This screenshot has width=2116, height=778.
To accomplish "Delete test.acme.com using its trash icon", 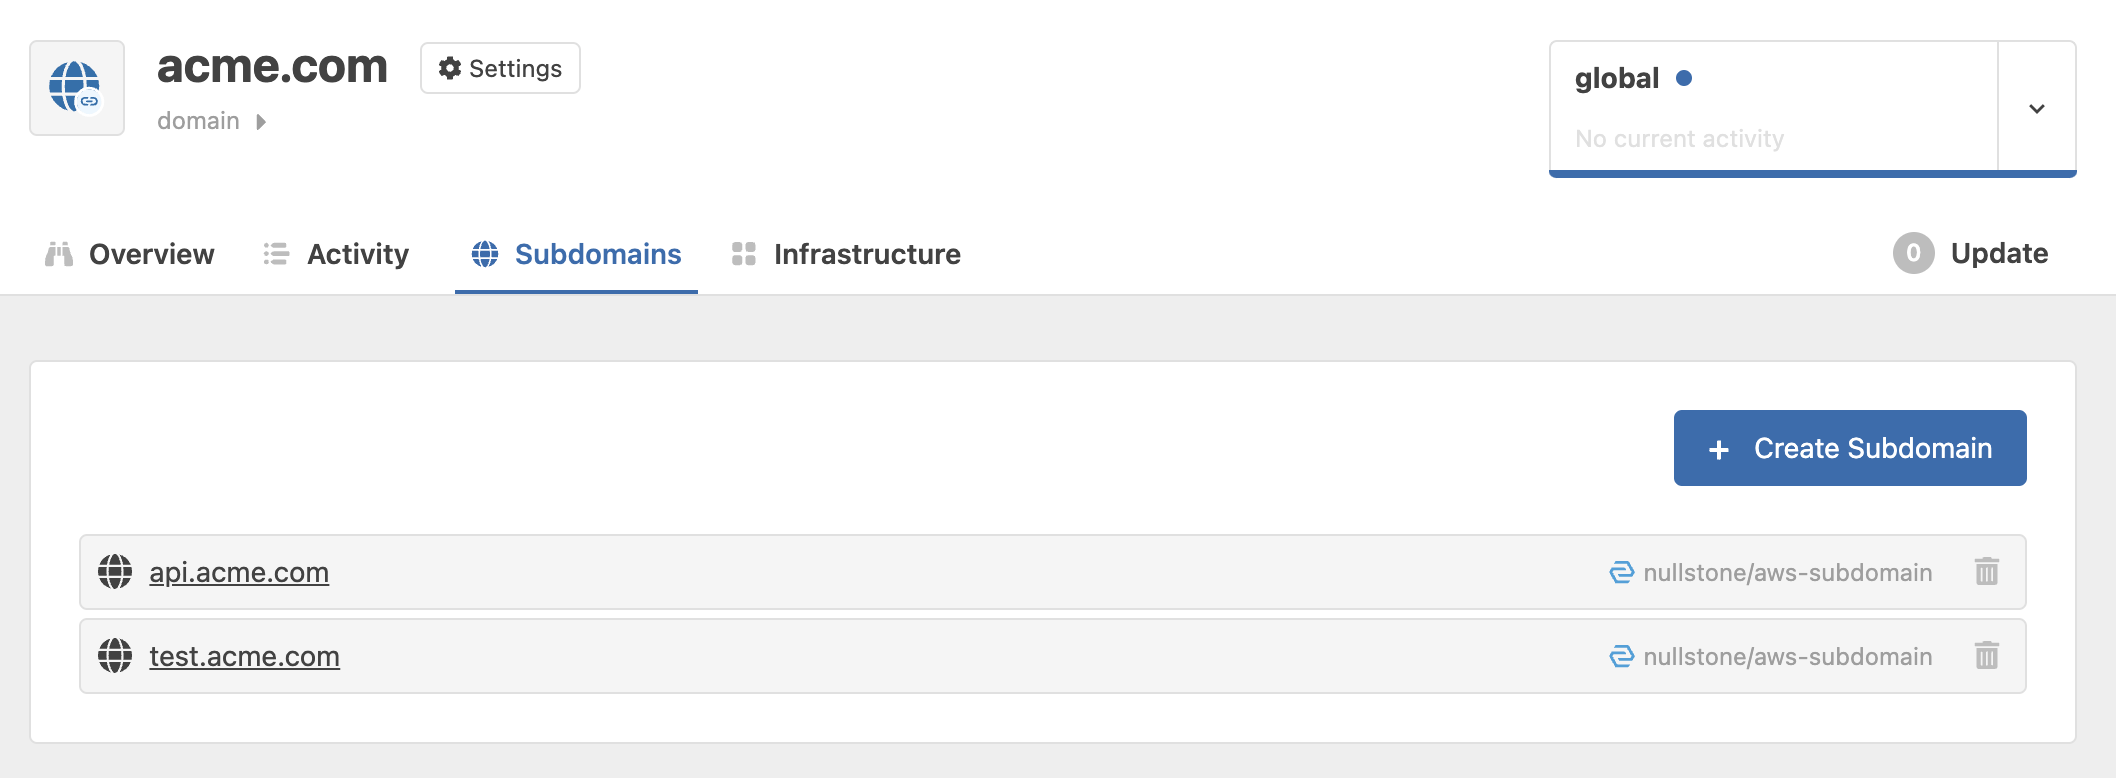I will 1987,656.
